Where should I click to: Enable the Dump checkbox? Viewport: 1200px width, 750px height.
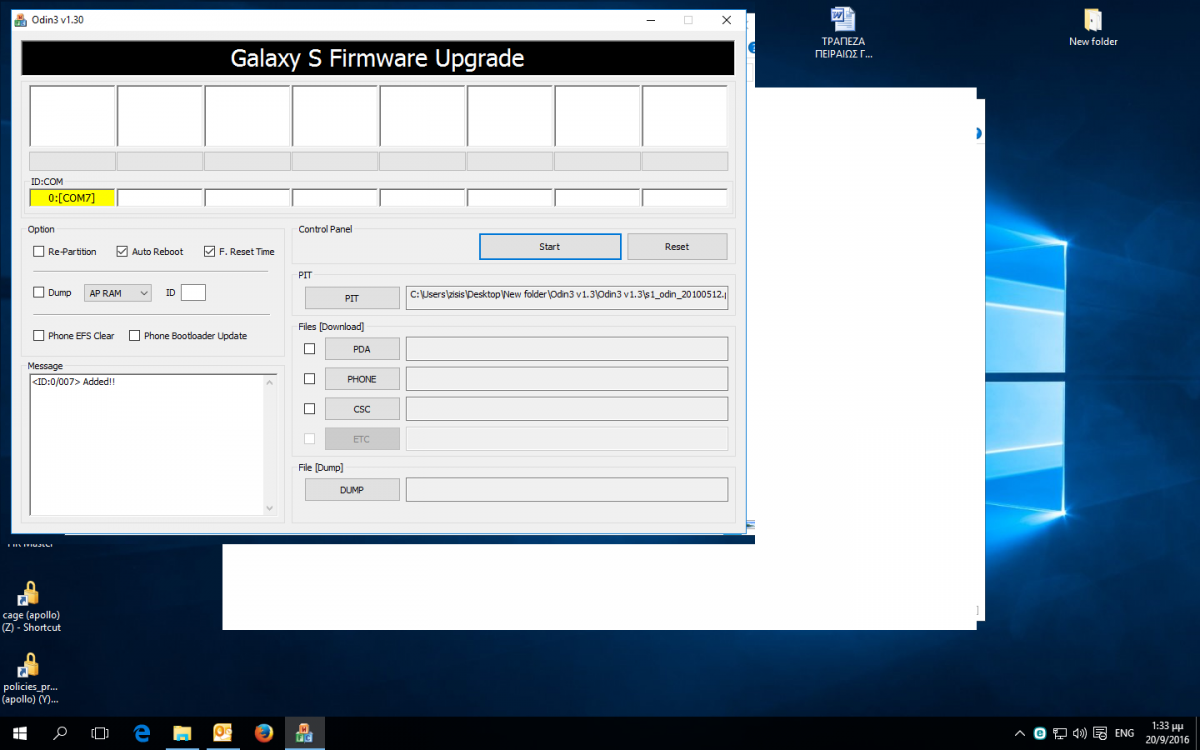tap(39, 293)
